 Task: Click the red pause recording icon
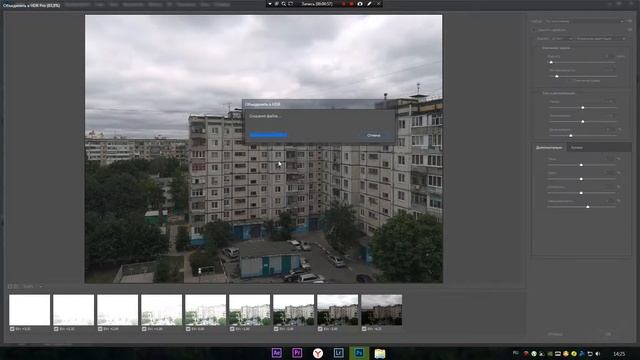[x=344, y=4]
